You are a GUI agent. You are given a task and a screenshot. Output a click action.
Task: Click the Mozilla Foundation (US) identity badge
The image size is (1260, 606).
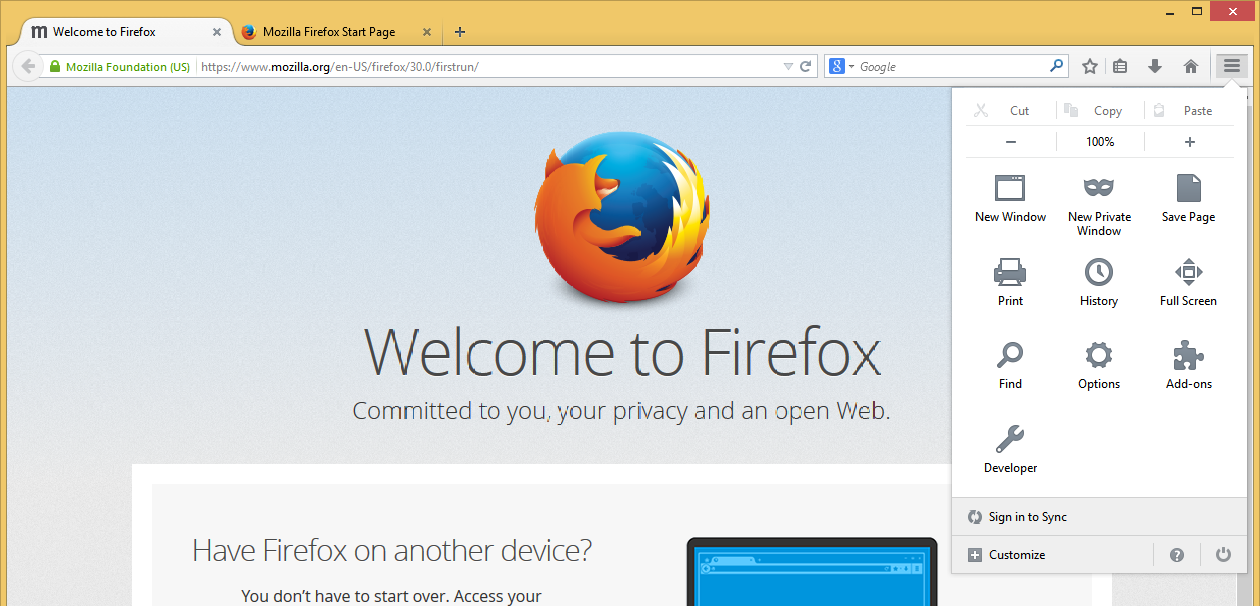(119, 67)
